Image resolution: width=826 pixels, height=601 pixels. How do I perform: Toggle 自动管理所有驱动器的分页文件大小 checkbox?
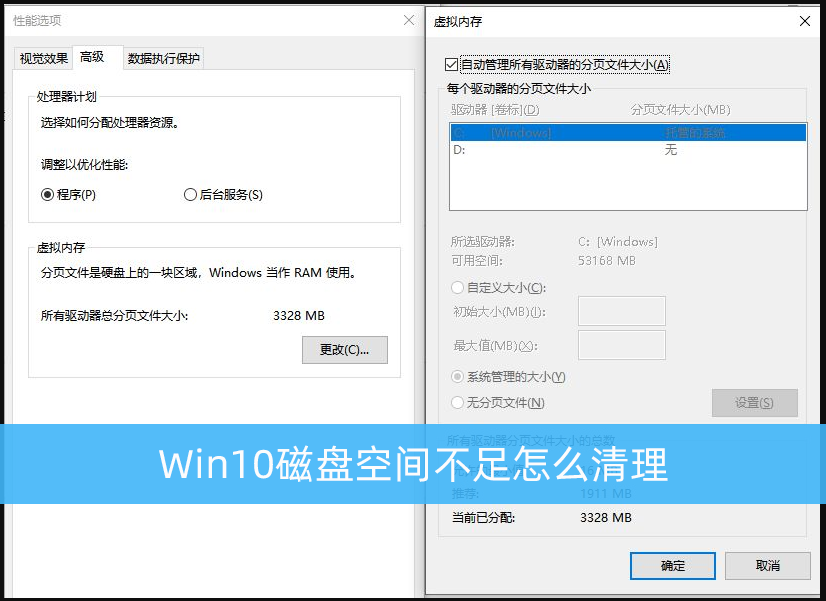[x=451, y=65]
